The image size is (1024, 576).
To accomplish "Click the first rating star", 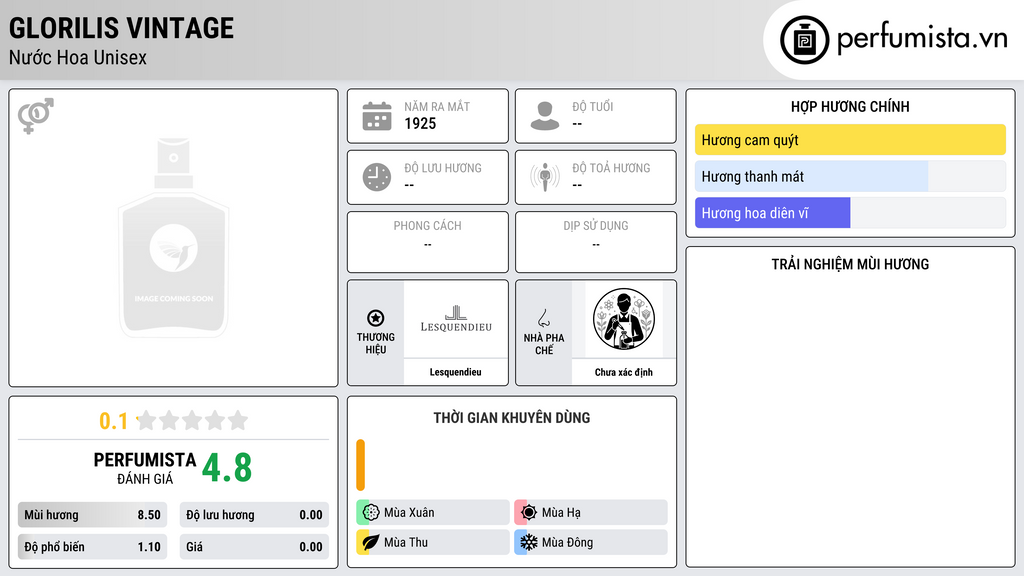I will (147, 420).
